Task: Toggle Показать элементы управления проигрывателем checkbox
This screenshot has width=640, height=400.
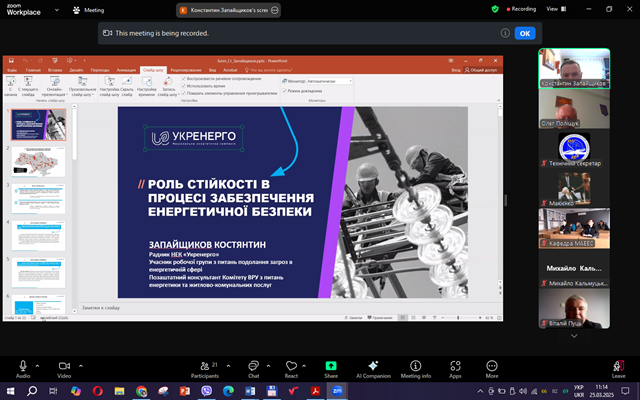Action: 184,93
